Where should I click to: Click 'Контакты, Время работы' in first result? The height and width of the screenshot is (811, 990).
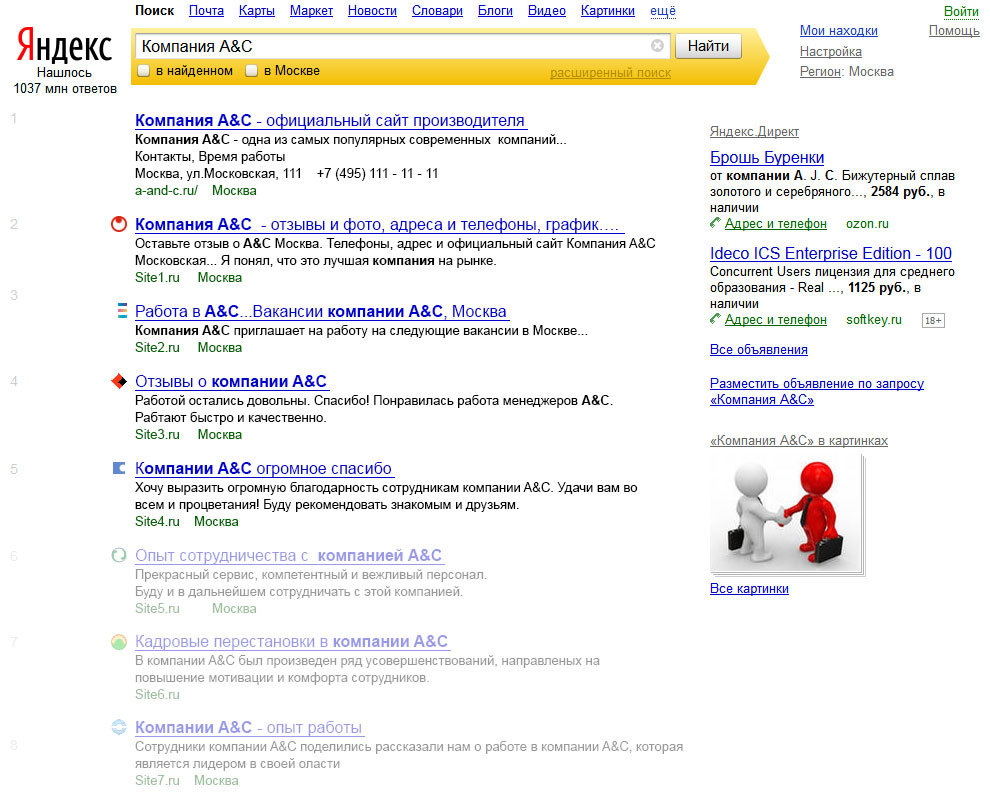[210, 157]
